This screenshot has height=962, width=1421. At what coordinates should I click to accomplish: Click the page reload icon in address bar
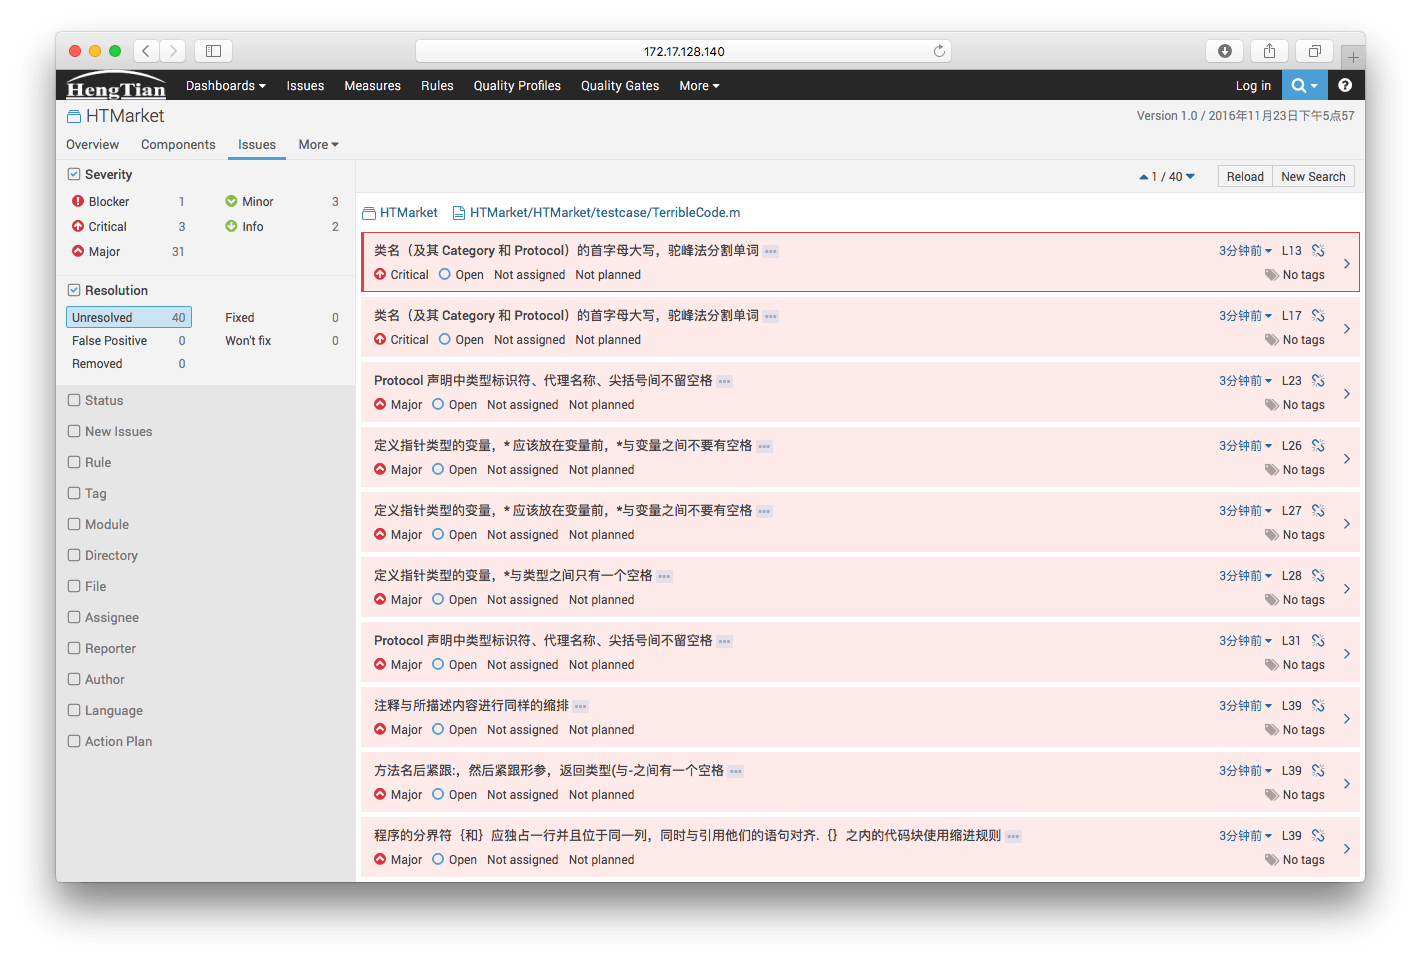click(x=939, y=51)
